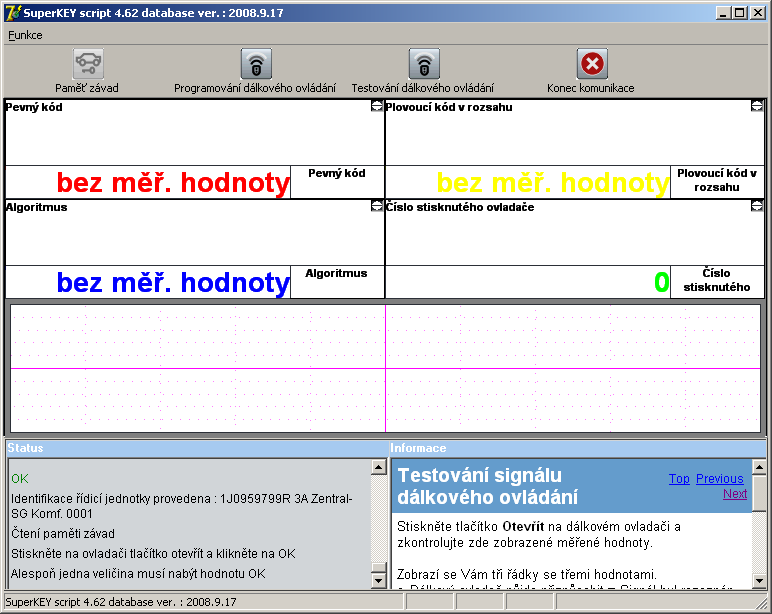This screenshot has height=614, width=772.
Task: Minimize the SuperKEY window
Action: click(x=722, y=13)
